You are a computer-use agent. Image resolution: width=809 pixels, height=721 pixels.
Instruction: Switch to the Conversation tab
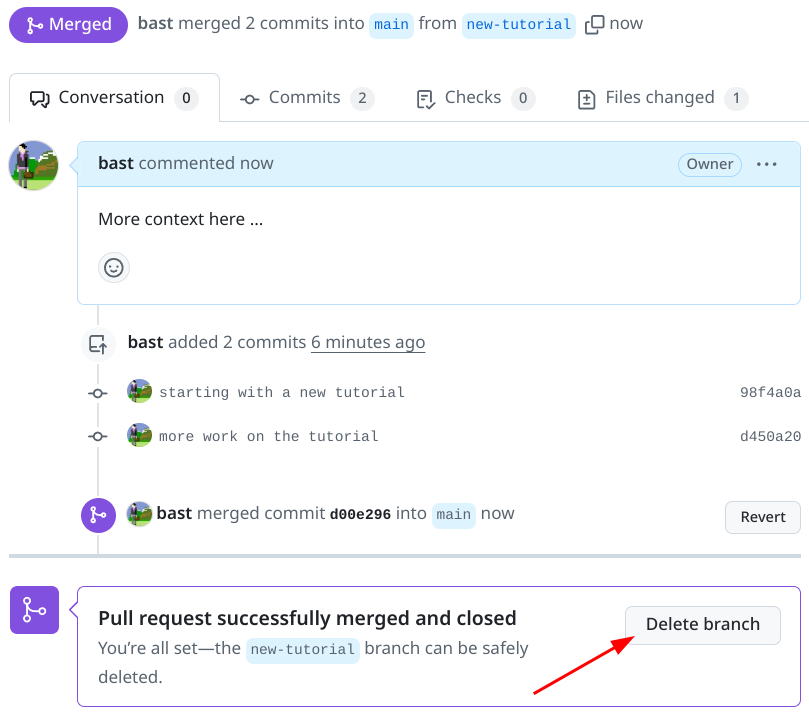click(x=113, y=98)
